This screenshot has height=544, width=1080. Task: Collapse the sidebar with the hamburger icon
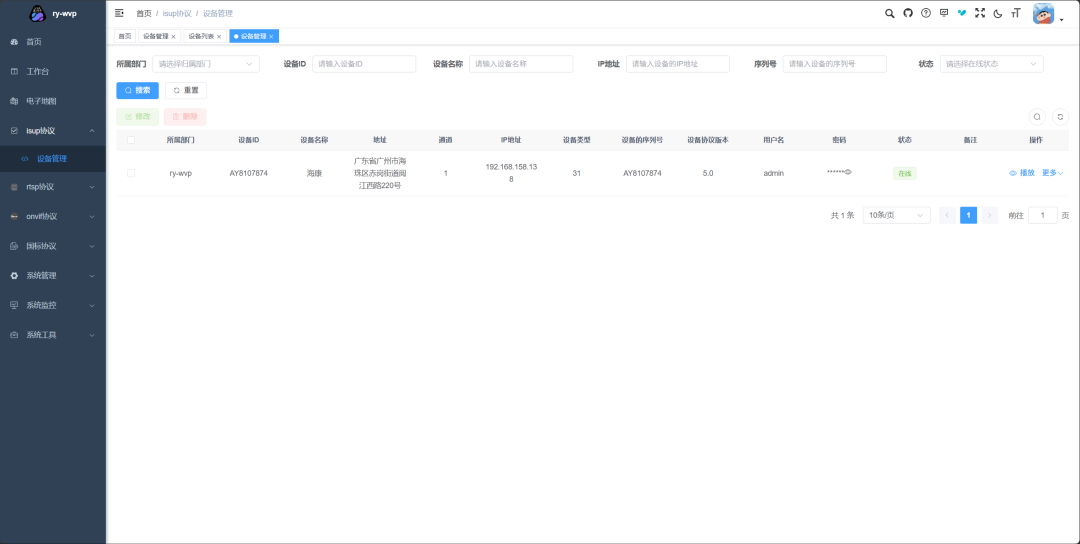click(120, 13)
